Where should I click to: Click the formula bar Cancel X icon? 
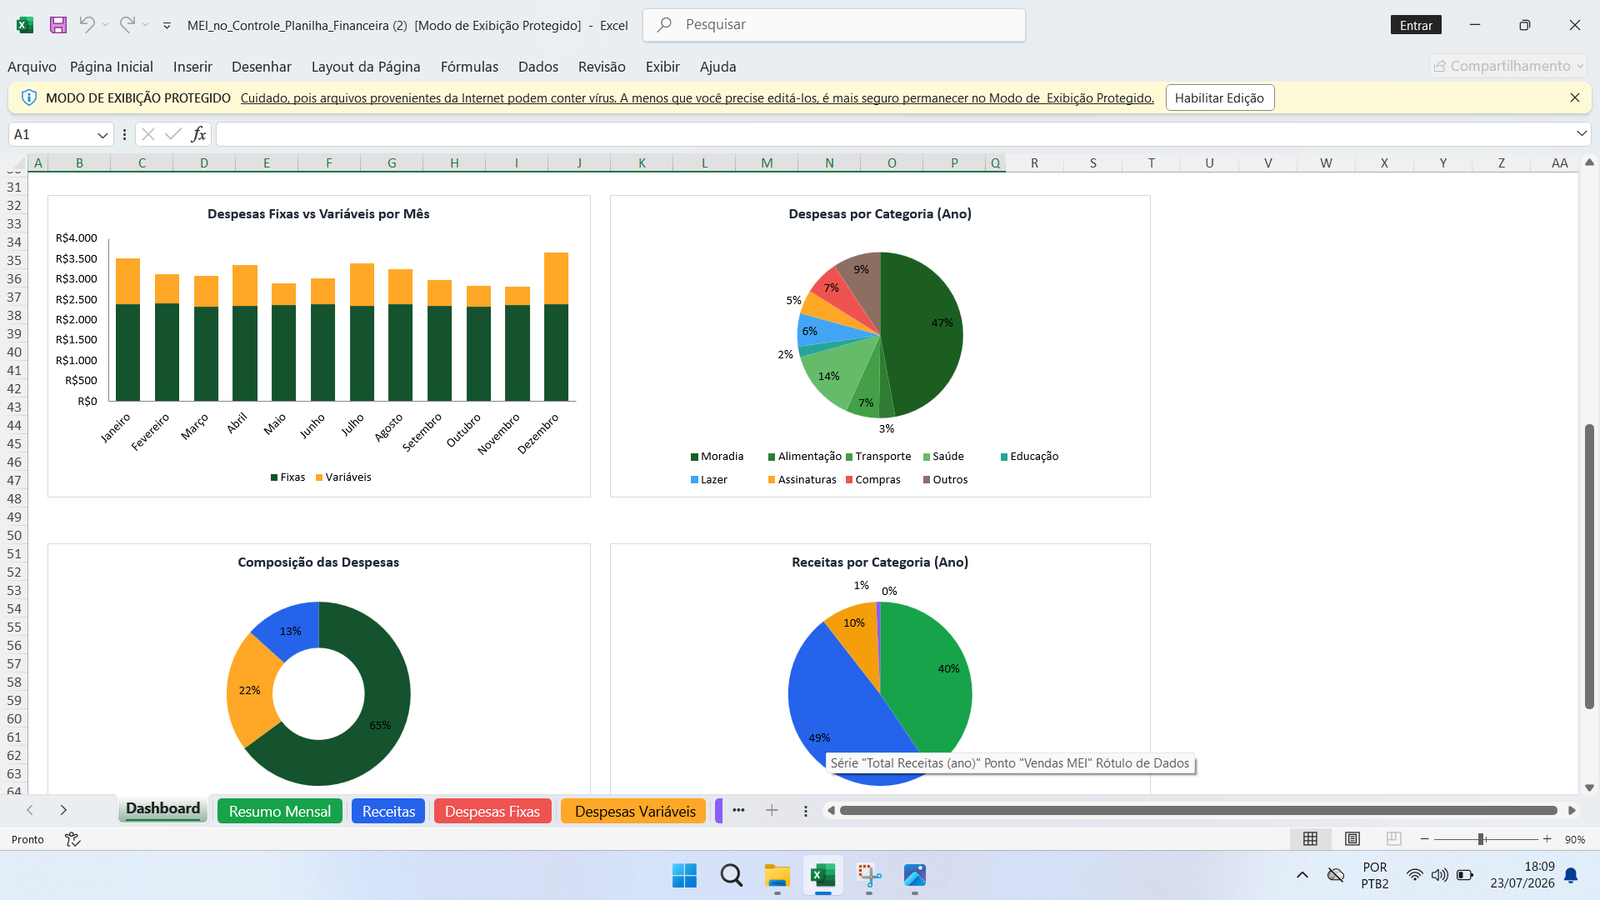coord(148,134)
